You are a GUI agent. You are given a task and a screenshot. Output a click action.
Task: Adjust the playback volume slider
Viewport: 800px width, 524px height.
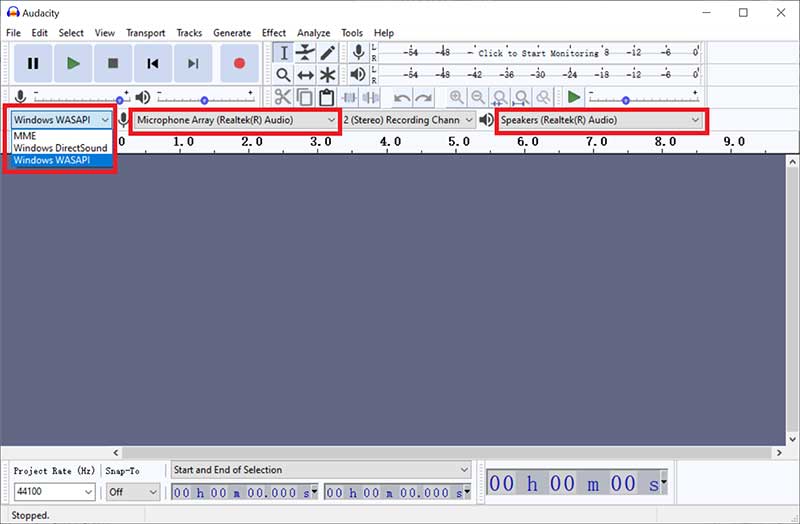click(x=206, y=99)
